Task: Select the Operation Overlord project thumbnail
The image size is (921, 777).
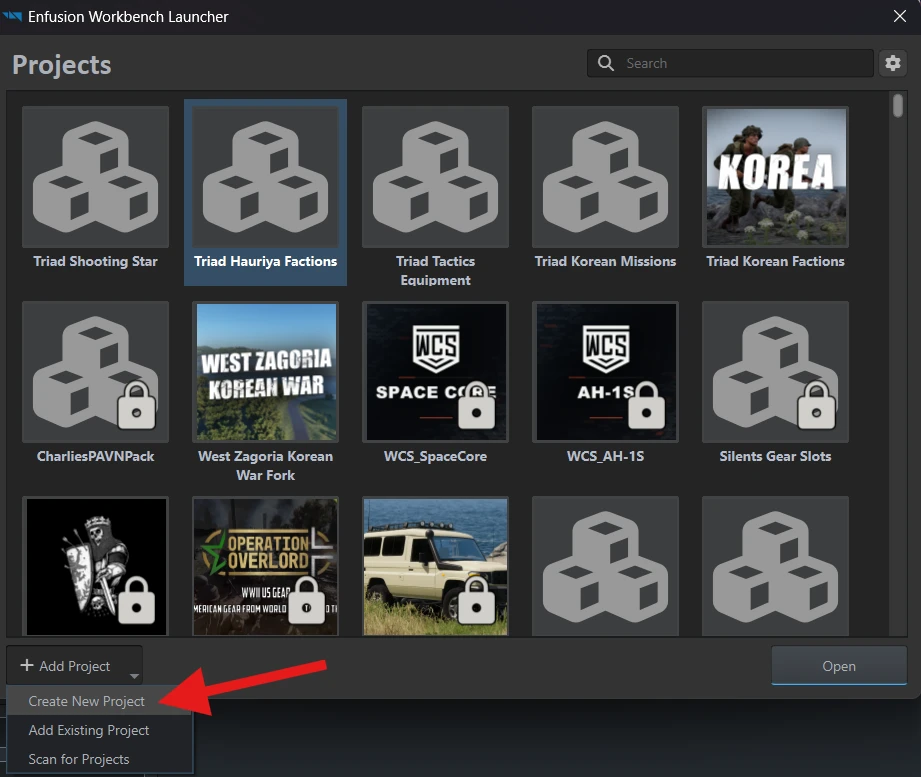Action: [x=265, y=566]
